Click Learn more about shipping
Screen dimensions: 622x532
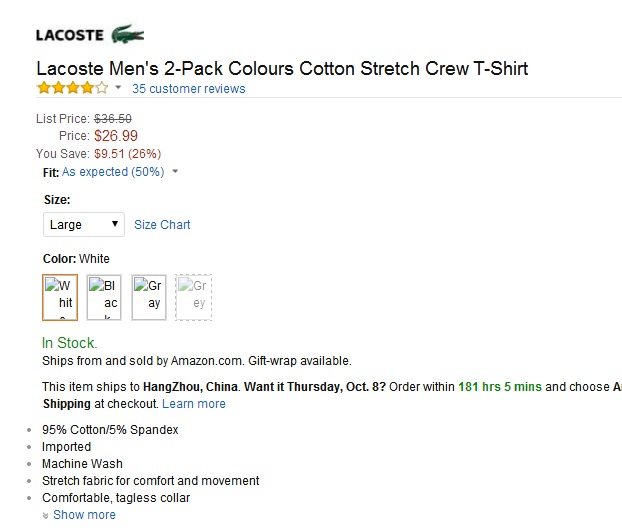pyautogui.click(x=194, y=403)
